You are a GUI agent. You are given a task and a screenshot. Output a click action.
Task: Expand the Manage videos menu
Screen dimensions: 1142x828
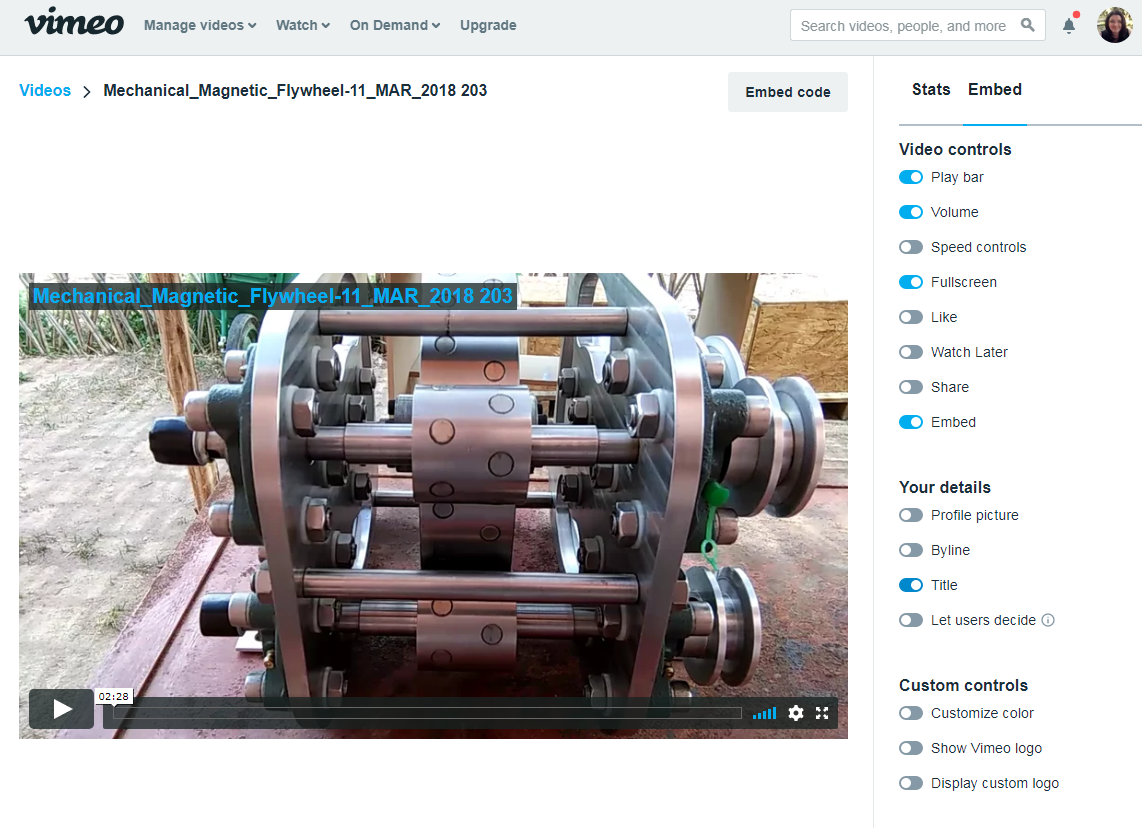(200, 26)
